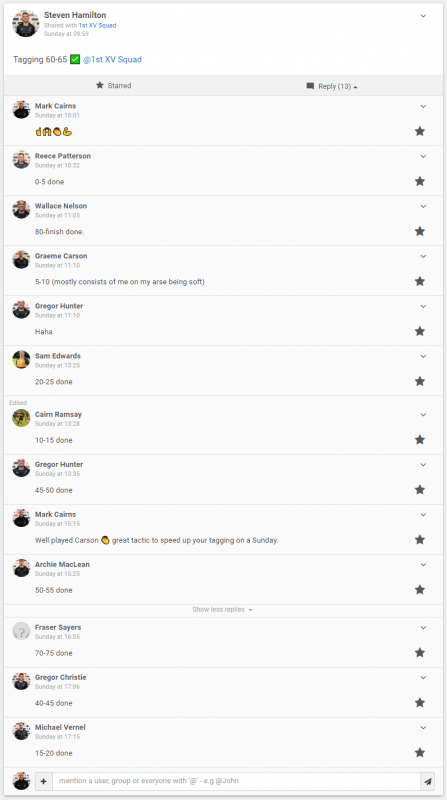Star Michael Vernel's "15-20 done" reply
Screen dimensions: 447x800
point(419,753)
